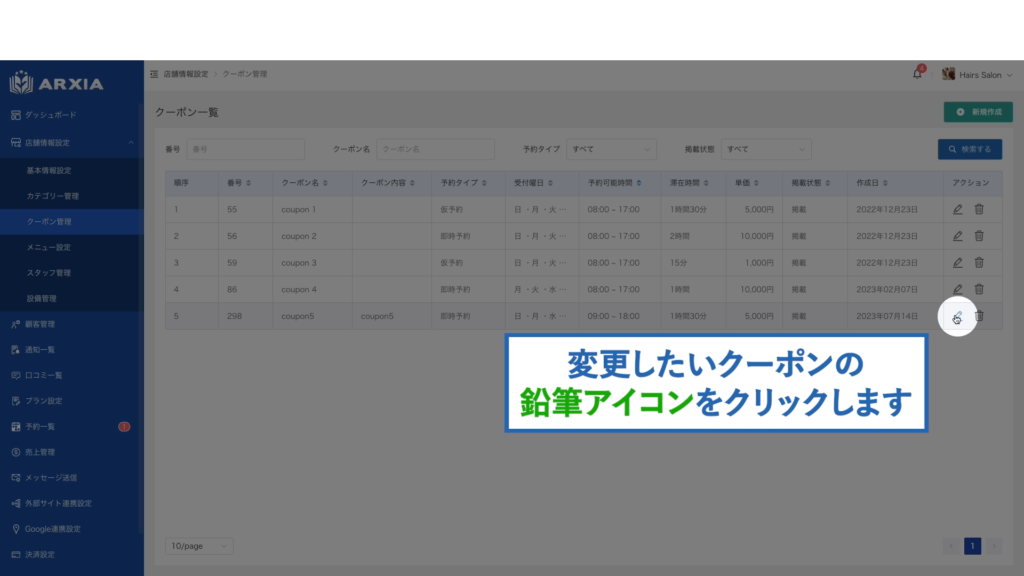Viewport: 1024px width, 576px height.
Task: Open the 掲載状態 filter dropdown
Action: pyautogui.click(x=767, y=149)
